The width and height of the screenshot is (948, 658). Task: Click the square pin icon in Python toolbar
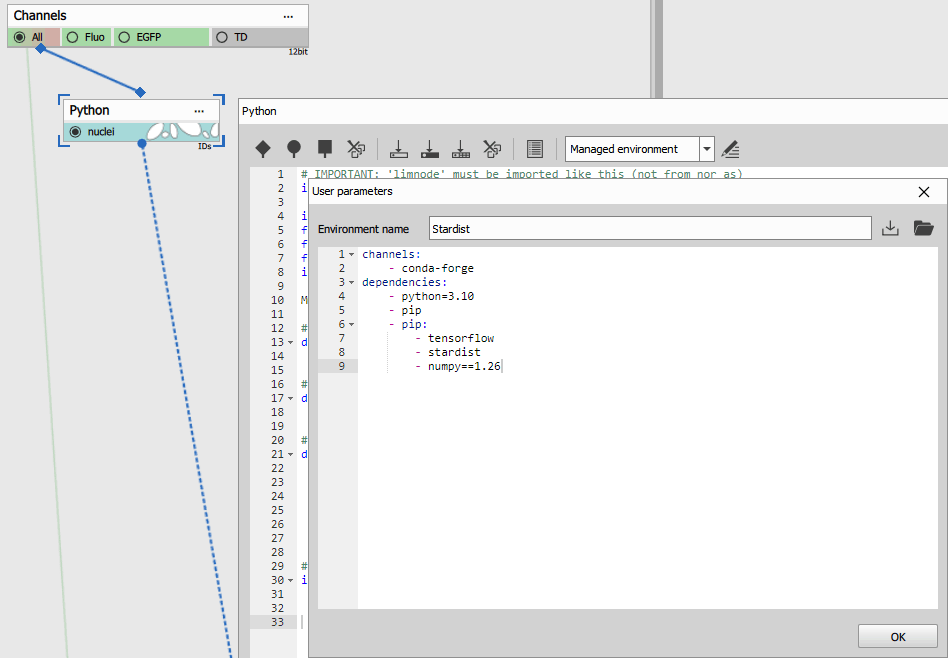pos(325,149)
